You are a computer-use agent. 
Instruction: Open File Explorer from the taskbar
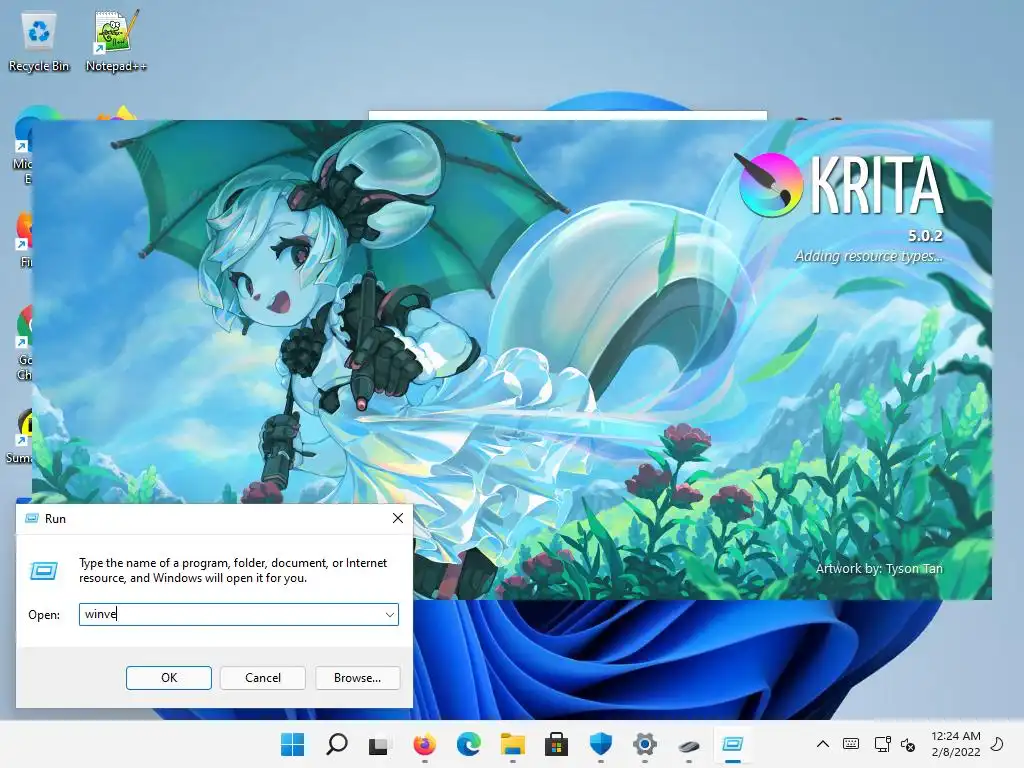point(513,744)
